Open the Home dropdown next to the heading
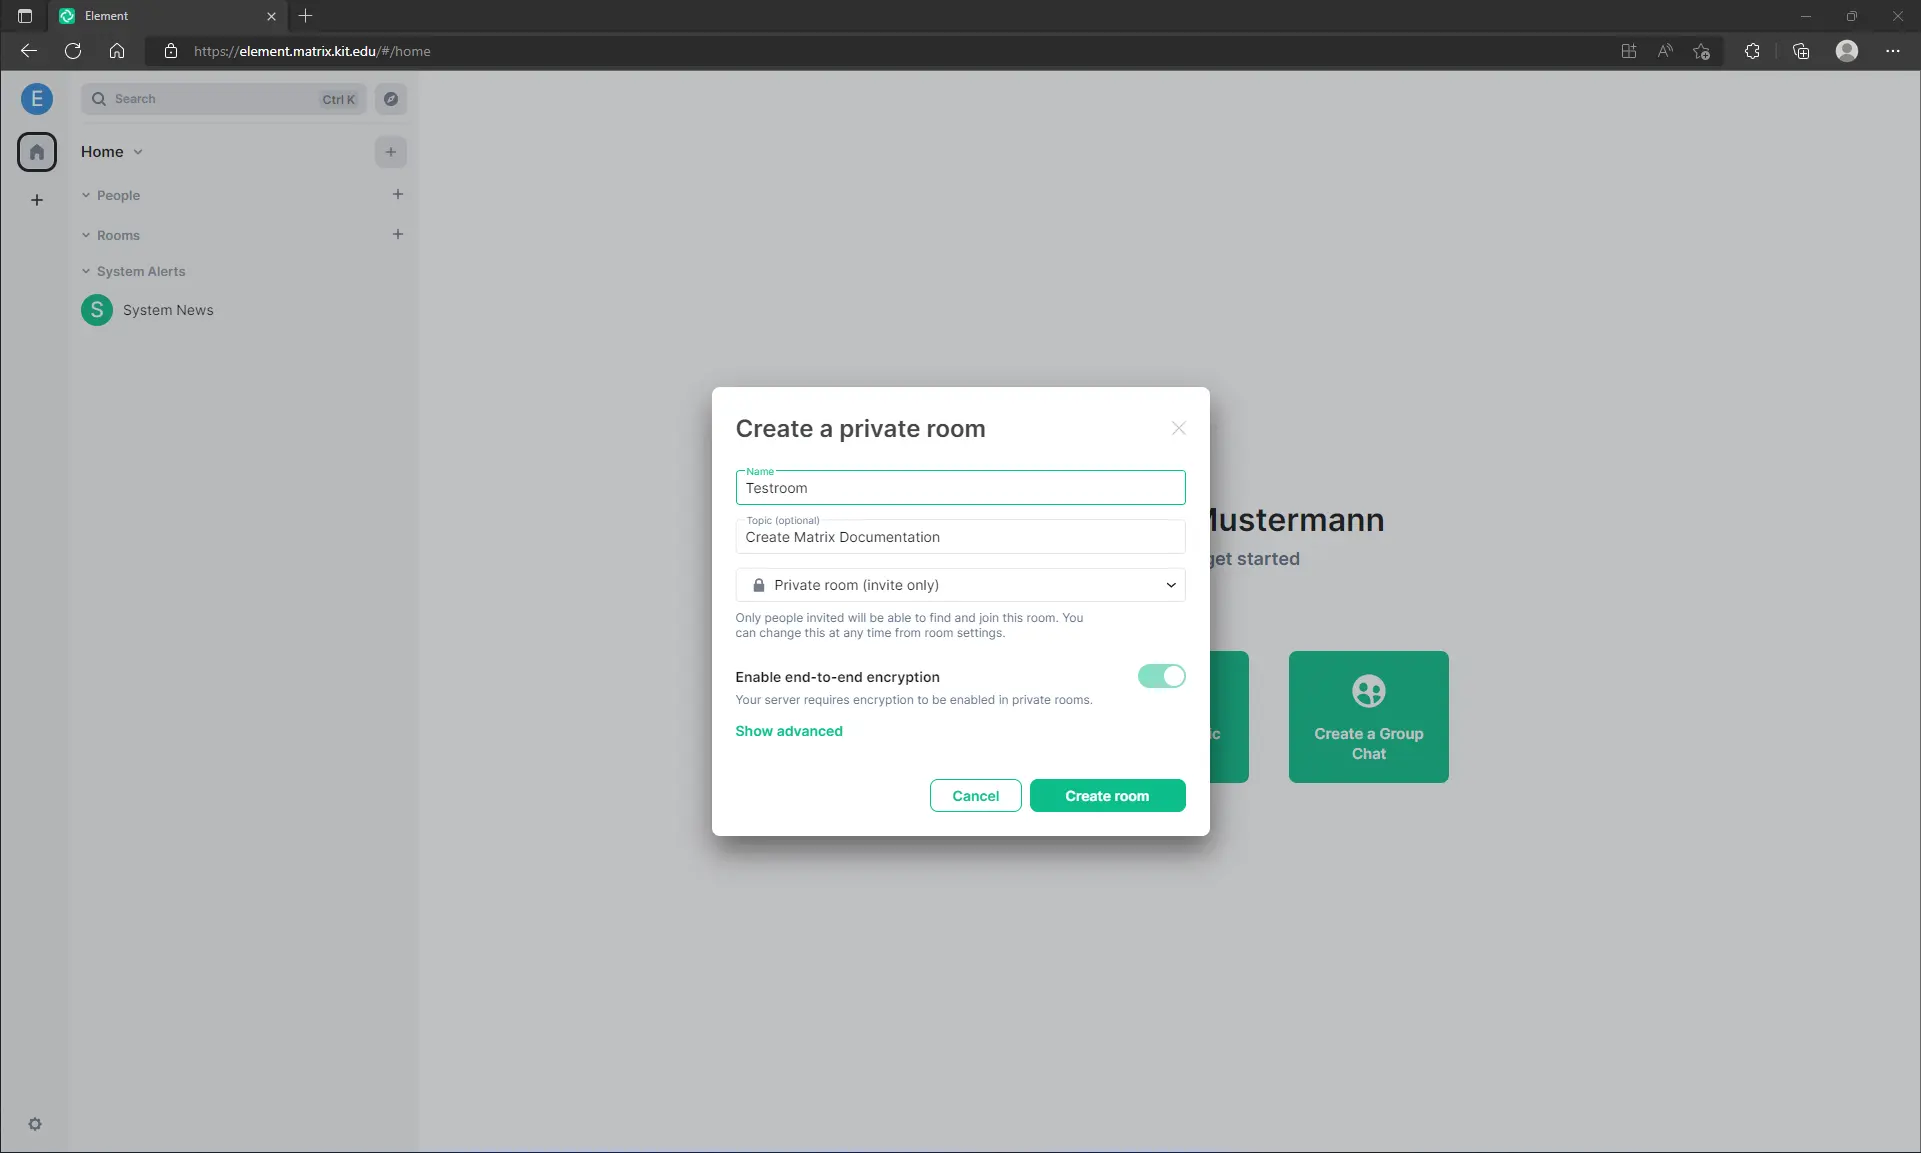This screenshot has width=1921, height=1153. coord(137,152)
